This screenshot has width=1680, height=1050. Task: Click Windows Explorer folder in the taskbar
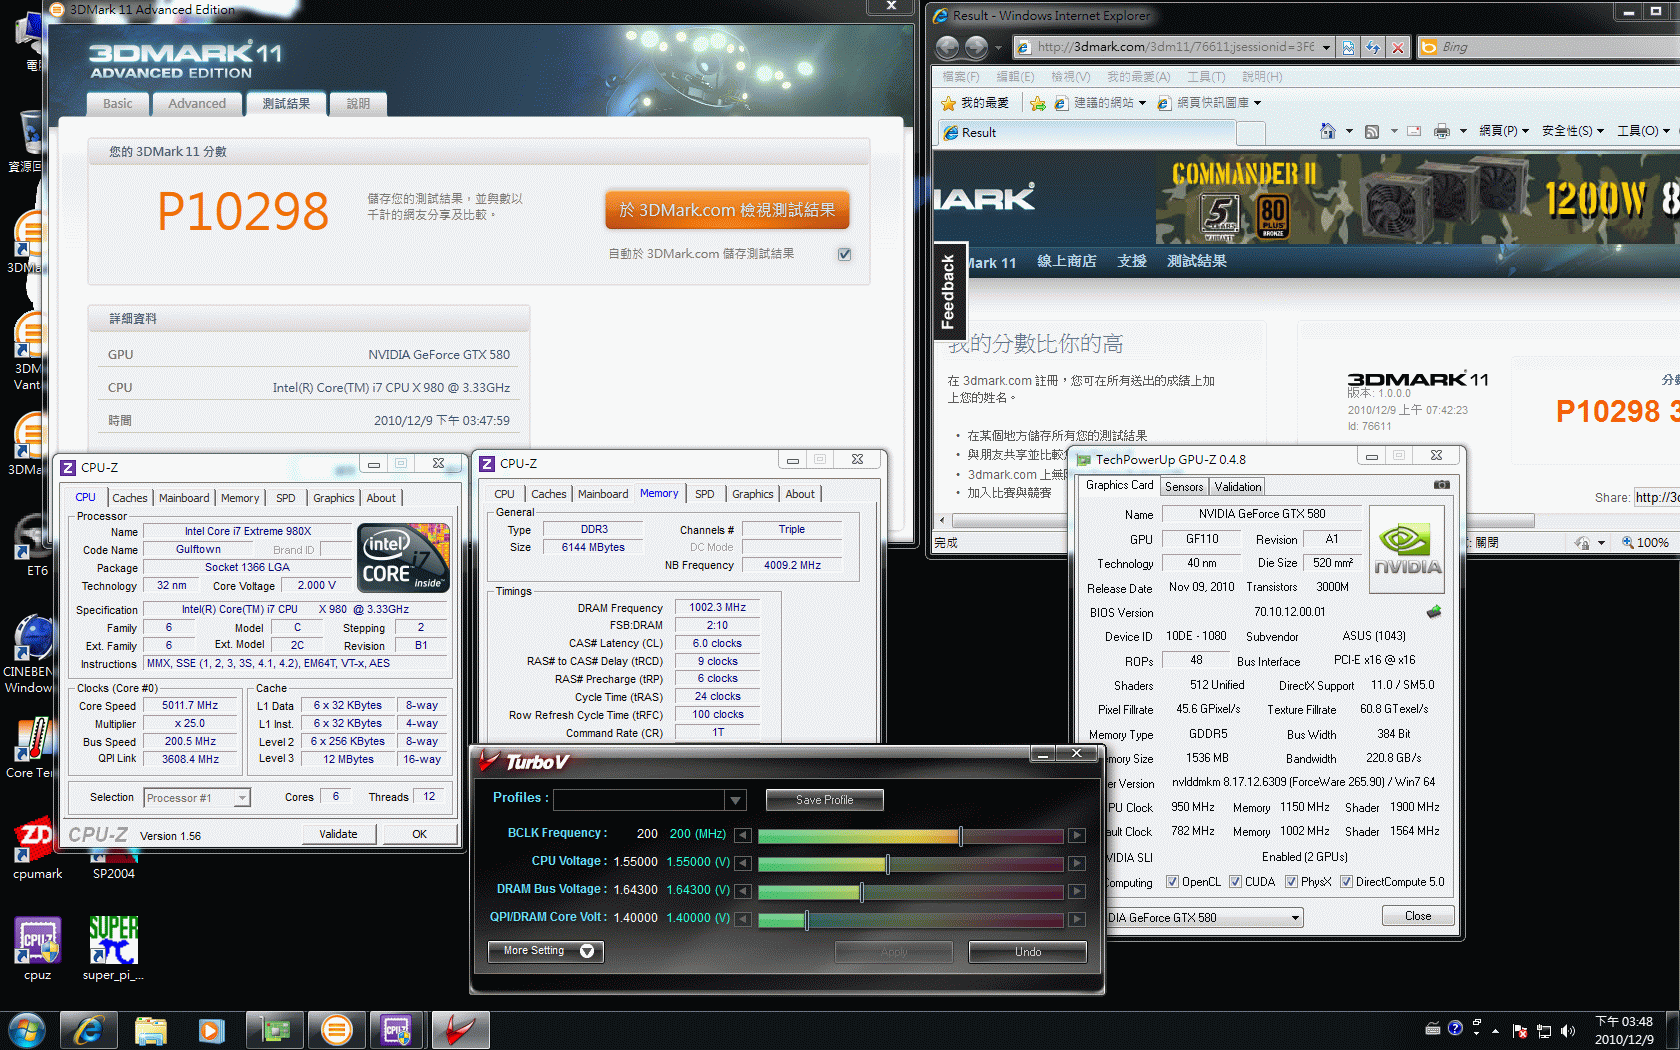[151, 1030]
